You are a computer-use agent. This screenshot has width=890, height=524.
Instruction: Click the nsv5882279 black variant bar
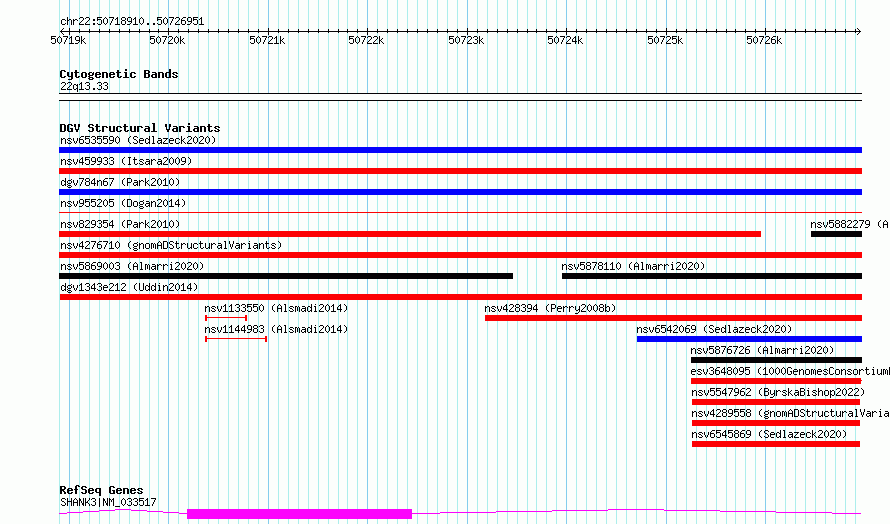point(836,234)
